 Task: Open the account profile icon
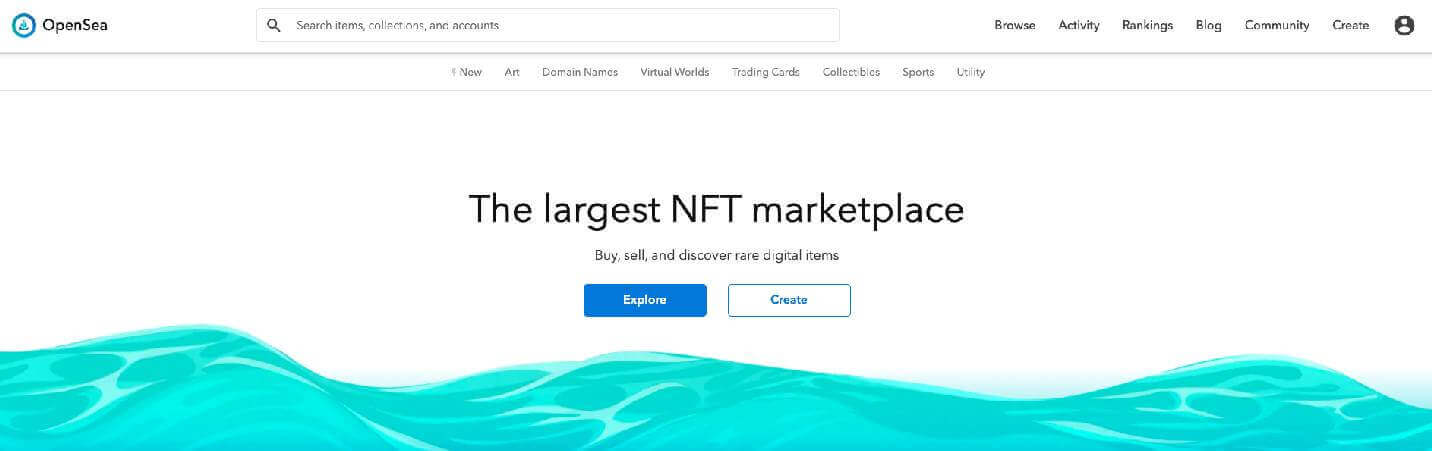(x=1404, y=25)
